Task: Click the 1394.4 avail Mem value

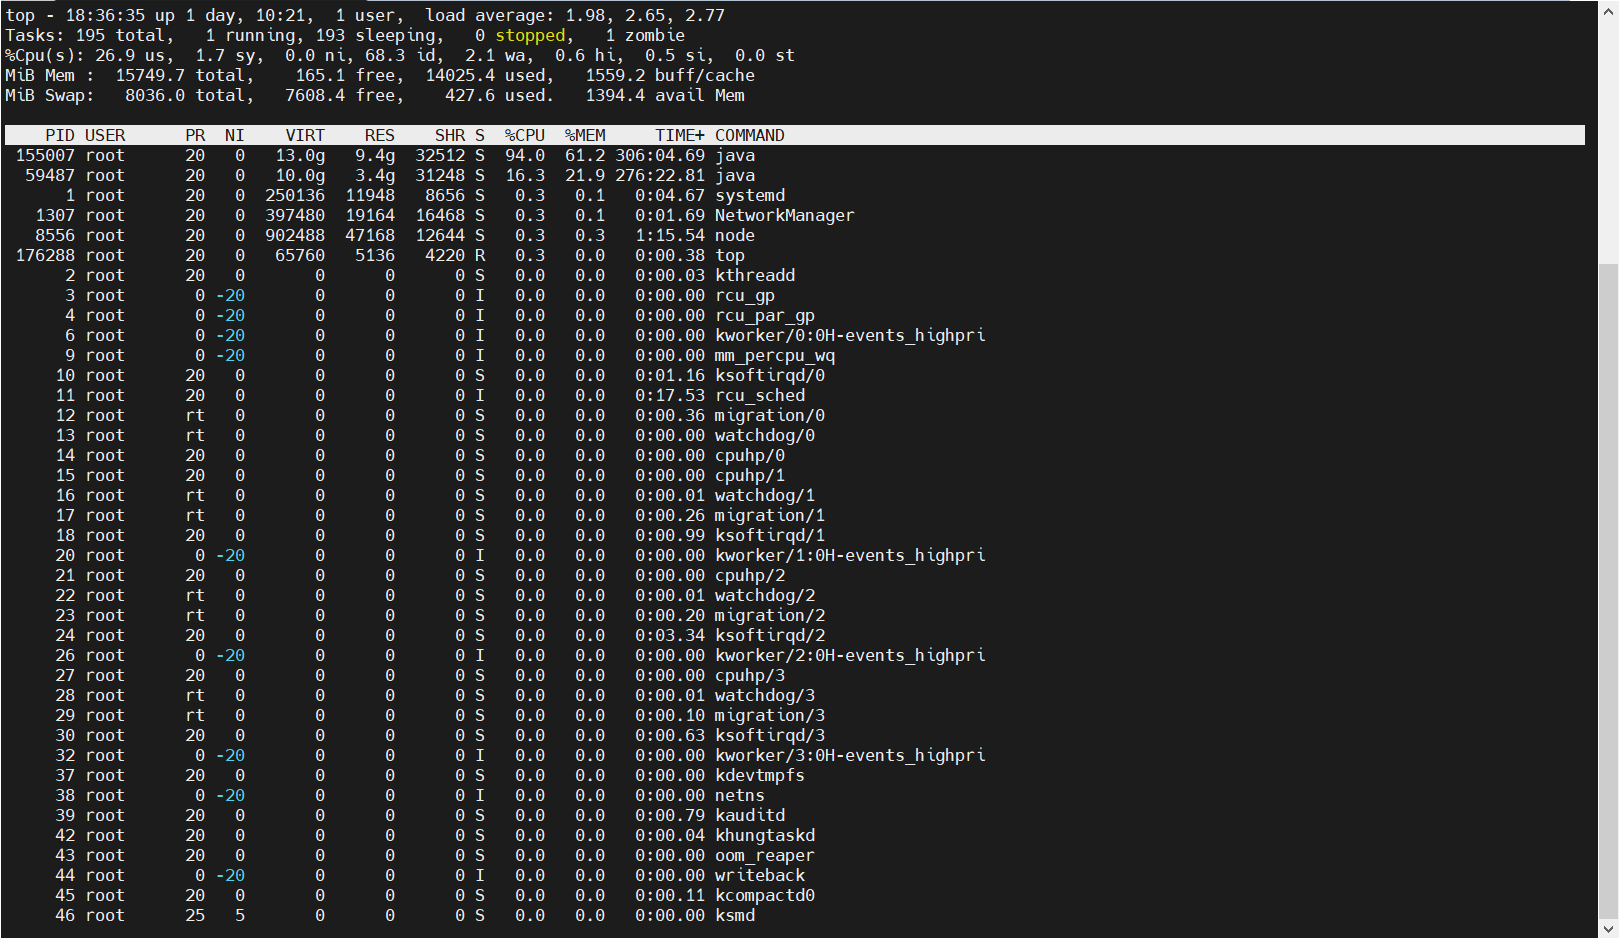Action: pos(615,95)
